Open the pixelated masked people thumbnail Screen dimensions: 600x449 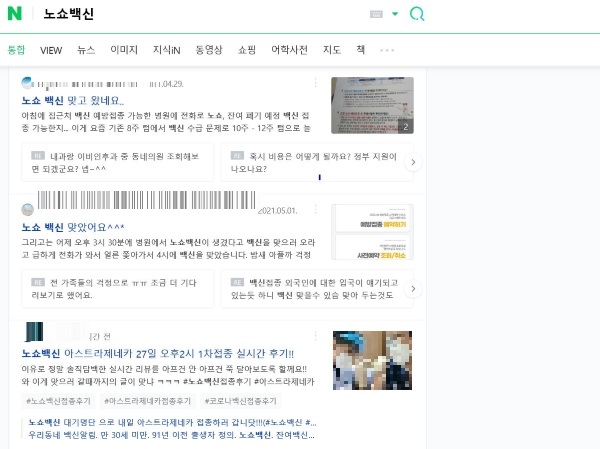click(372, 361)
